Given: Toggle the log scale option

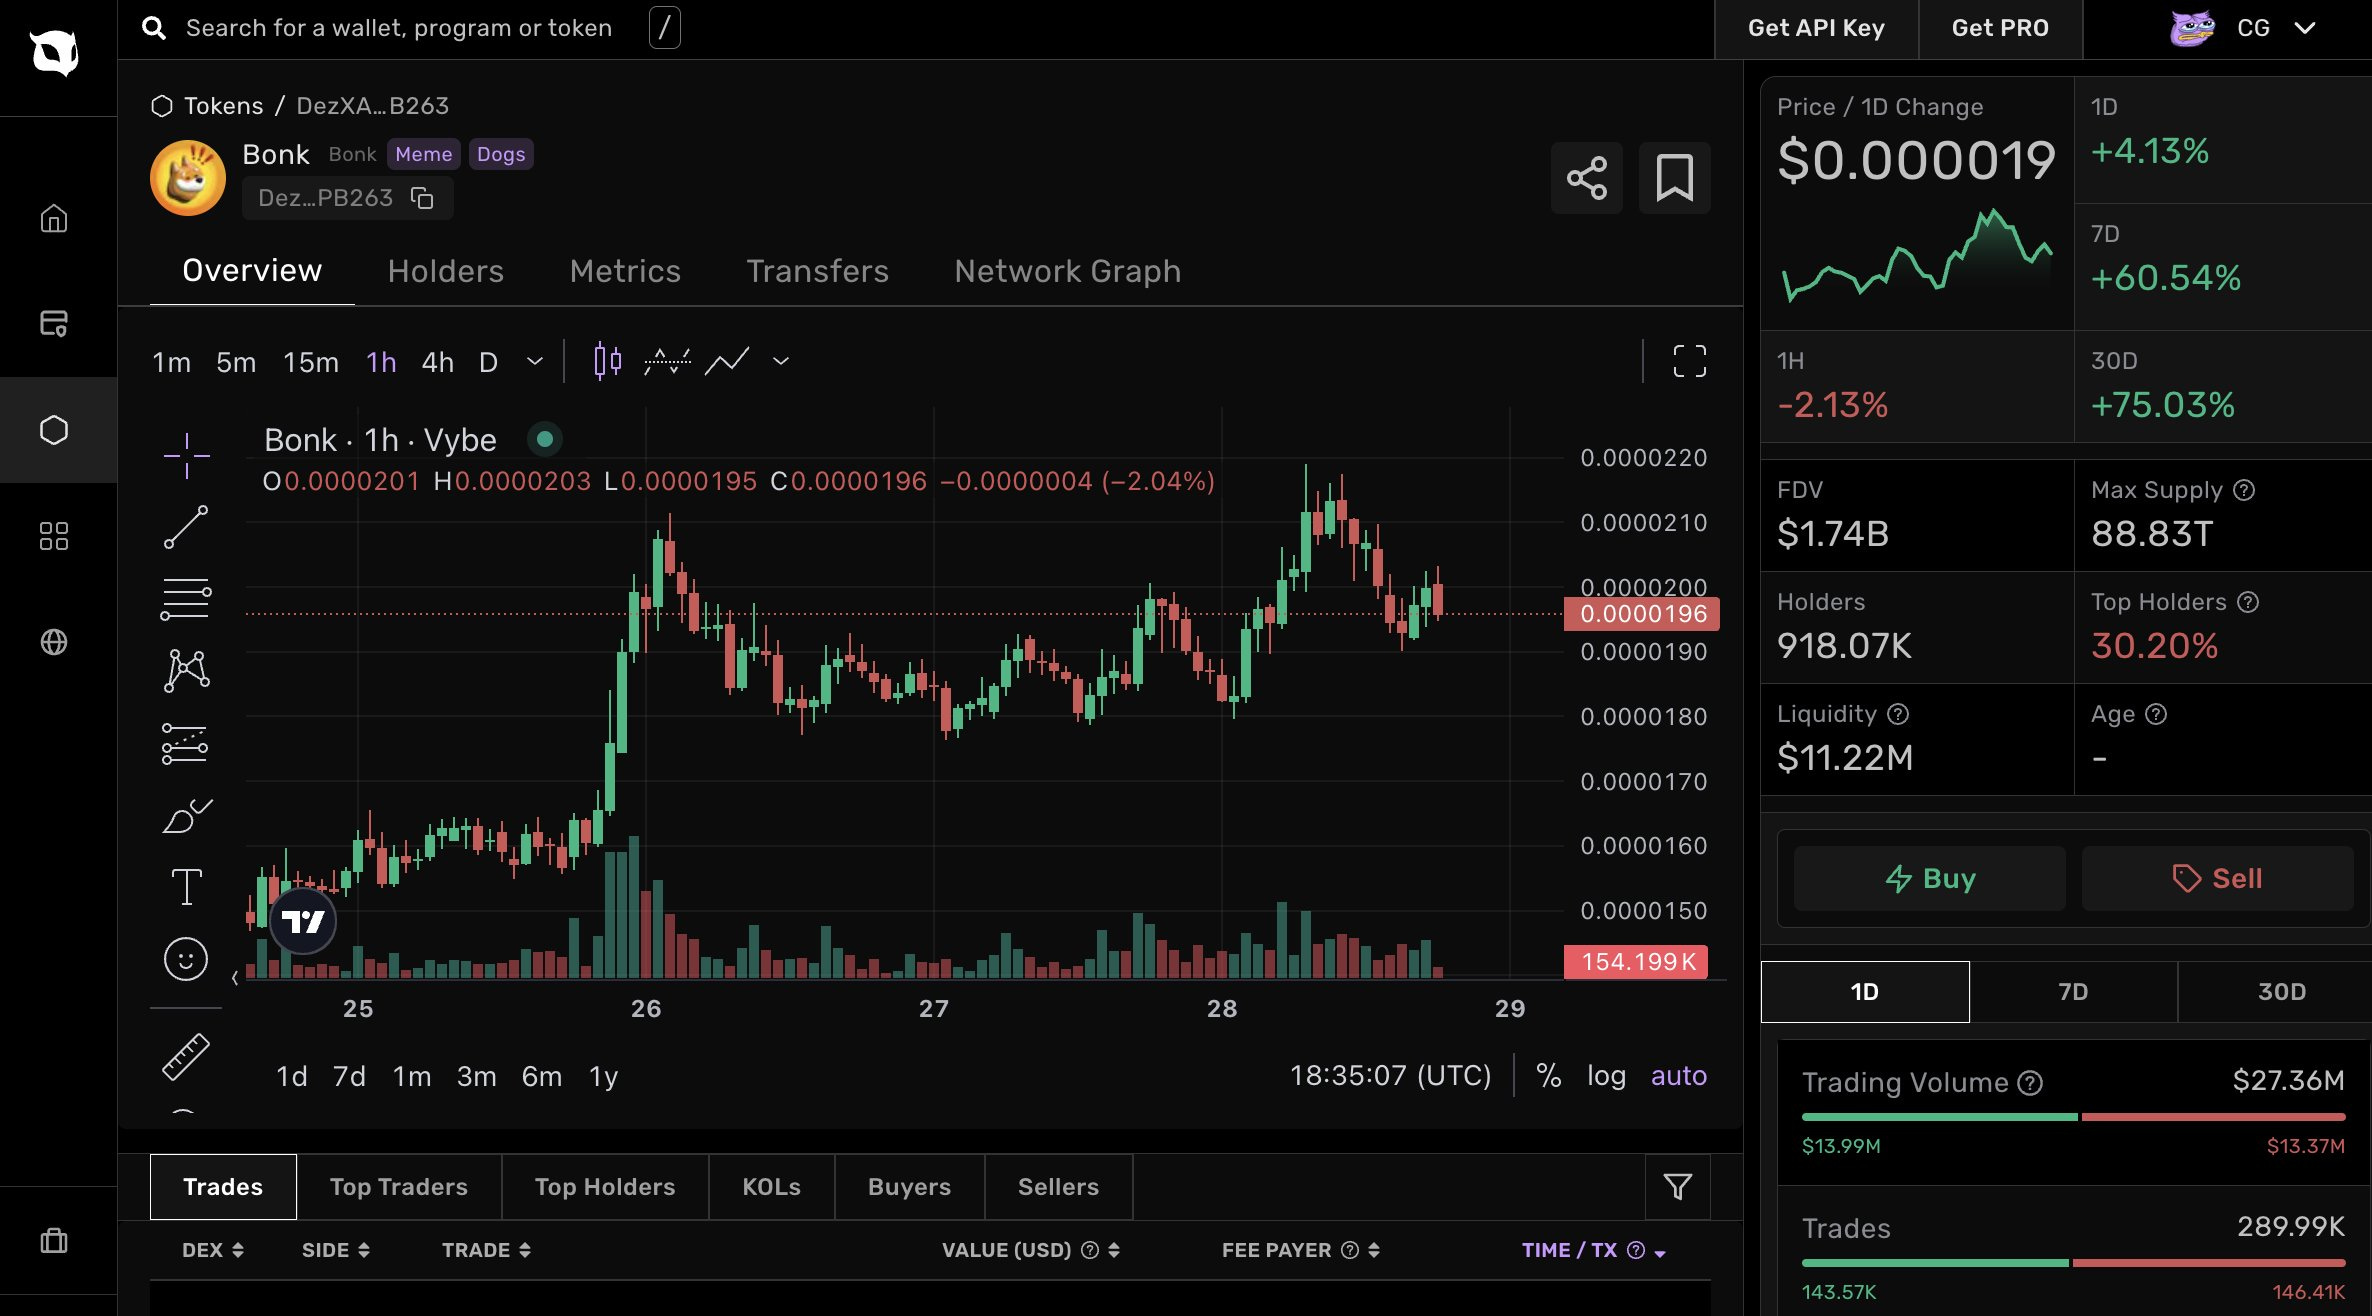Looking at the screenshot, I should [1606, 1076].
